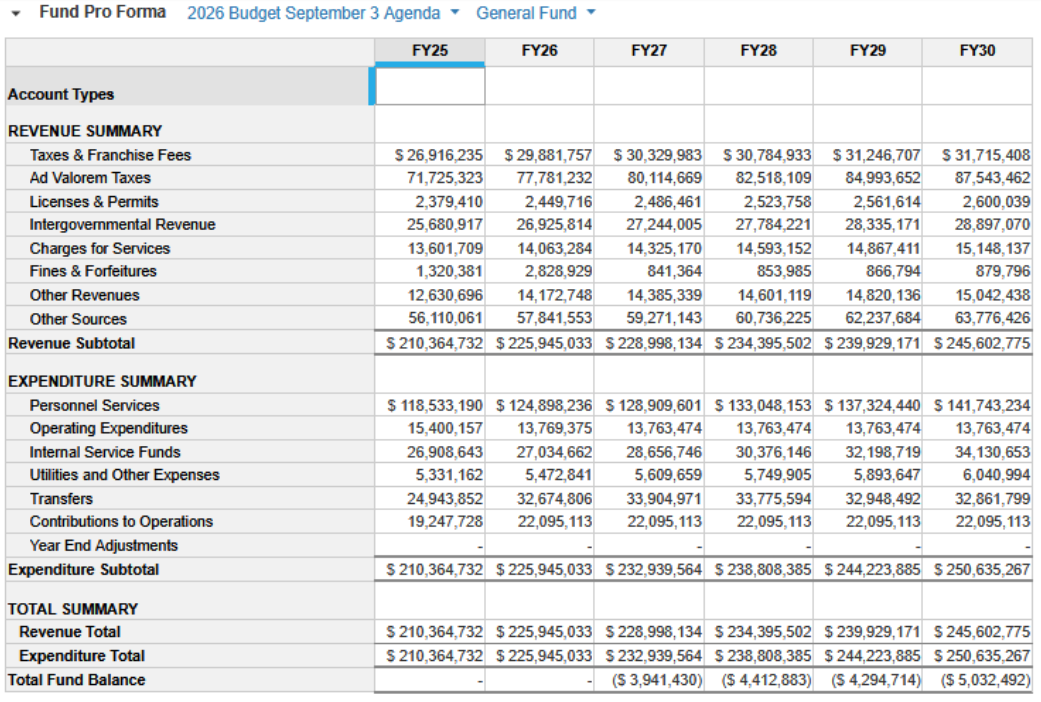
Task: Select FY30 Total Fund Balance cell ($5,032,492)
Action: (x=985, y=681)
